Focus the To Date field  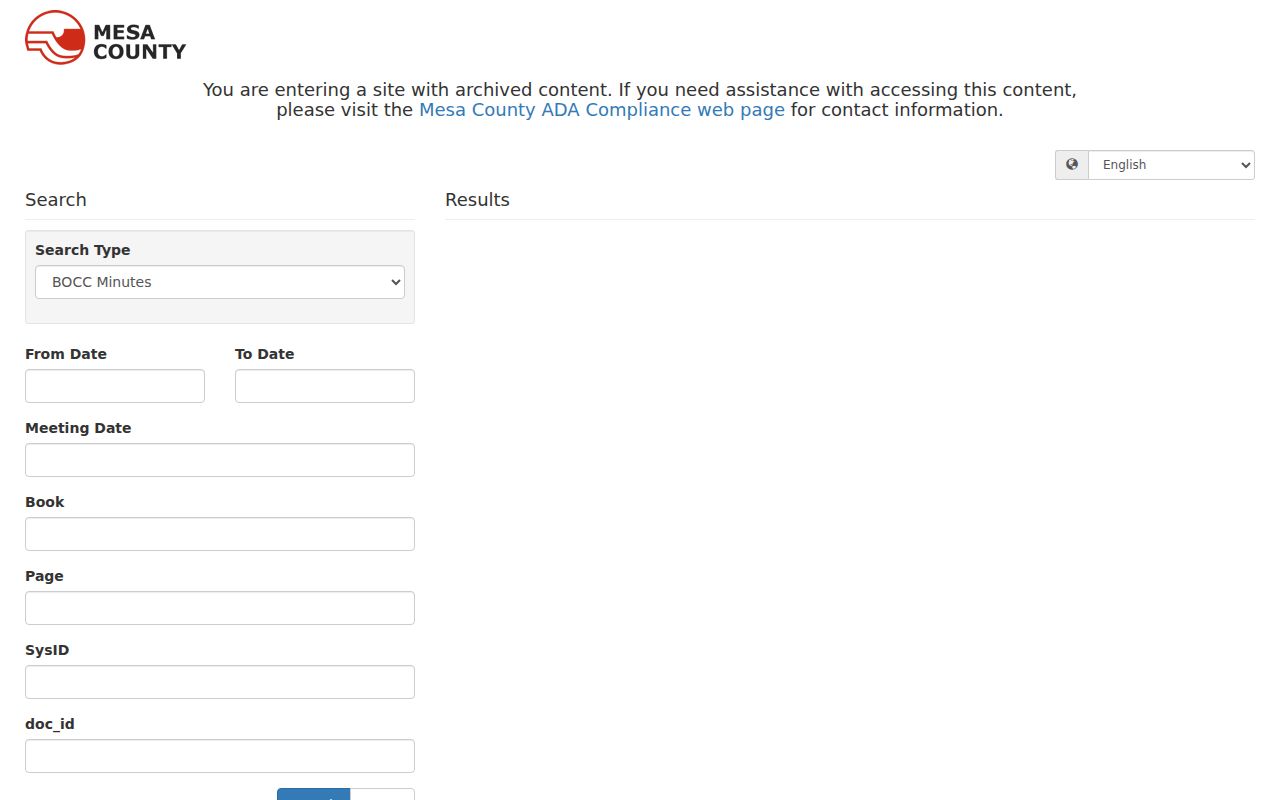325,386
